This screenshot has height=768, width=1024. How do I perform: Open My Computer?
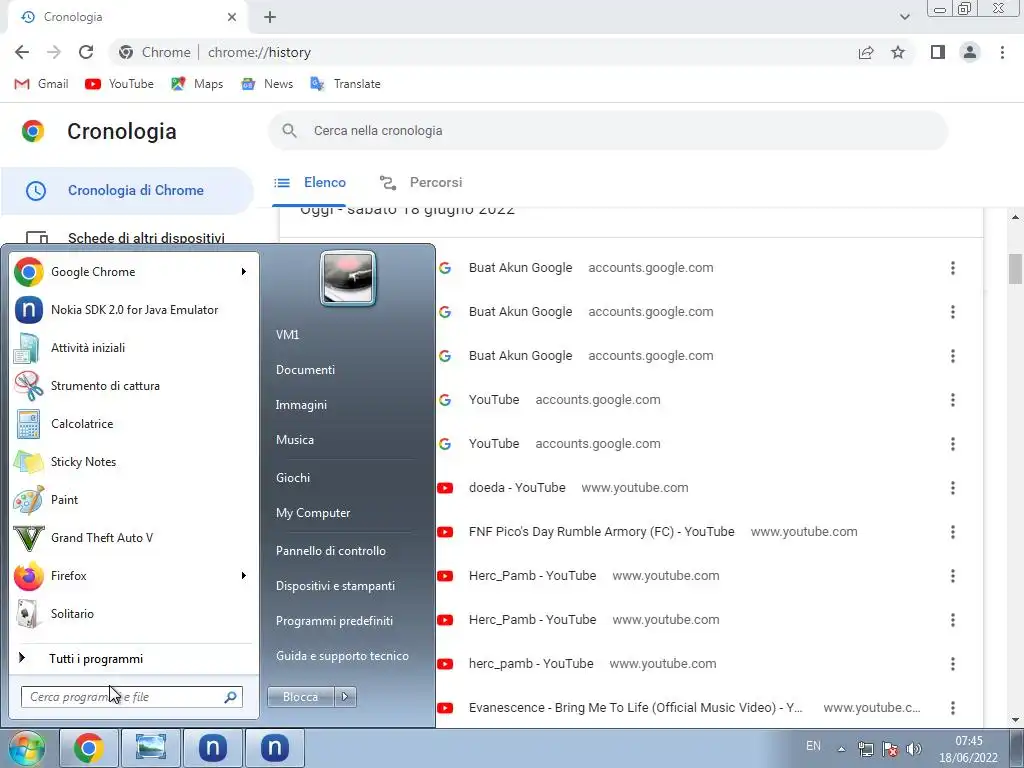[x=313, y=513]
